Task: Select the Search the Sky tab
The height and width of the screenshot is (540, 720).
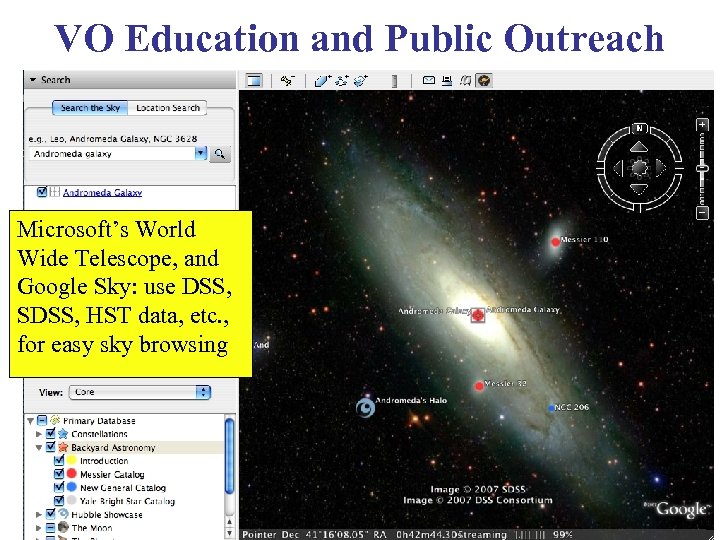Action: [90, 108]
